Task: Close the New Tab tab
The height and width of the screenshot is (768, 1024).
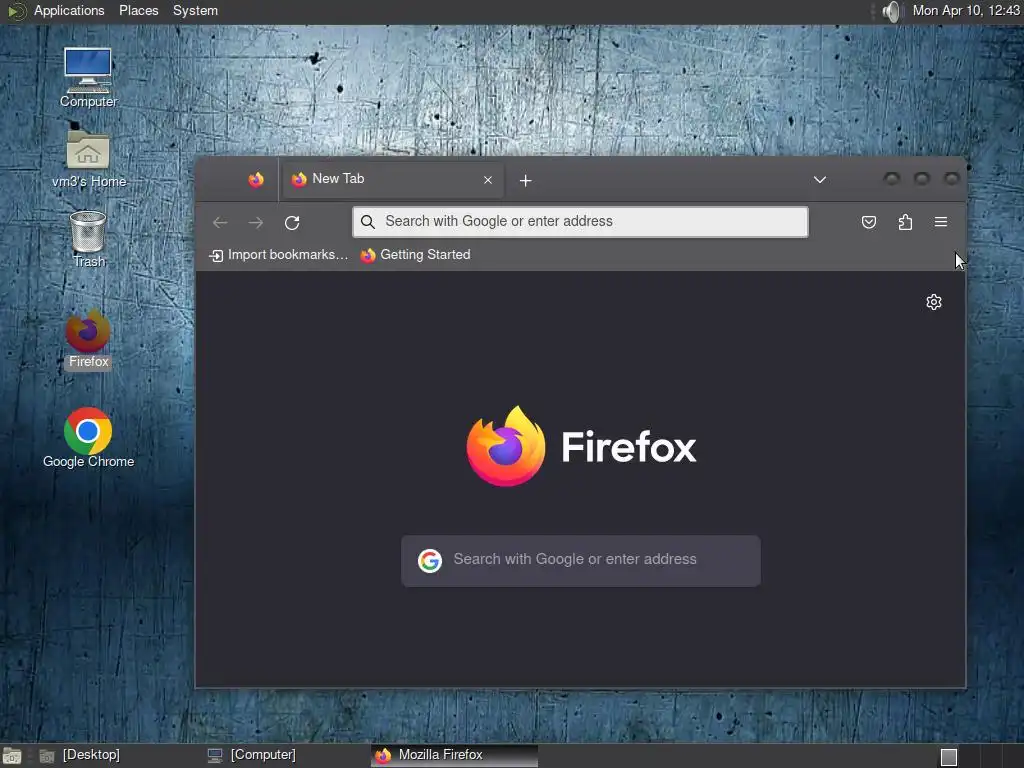Action: click(x=488, y=180)
